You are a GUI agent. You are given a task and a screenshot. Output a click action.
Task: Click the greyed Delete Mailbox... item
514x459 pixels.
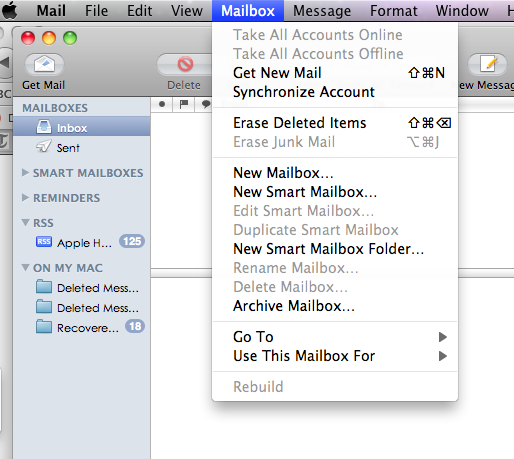[335, 287]
